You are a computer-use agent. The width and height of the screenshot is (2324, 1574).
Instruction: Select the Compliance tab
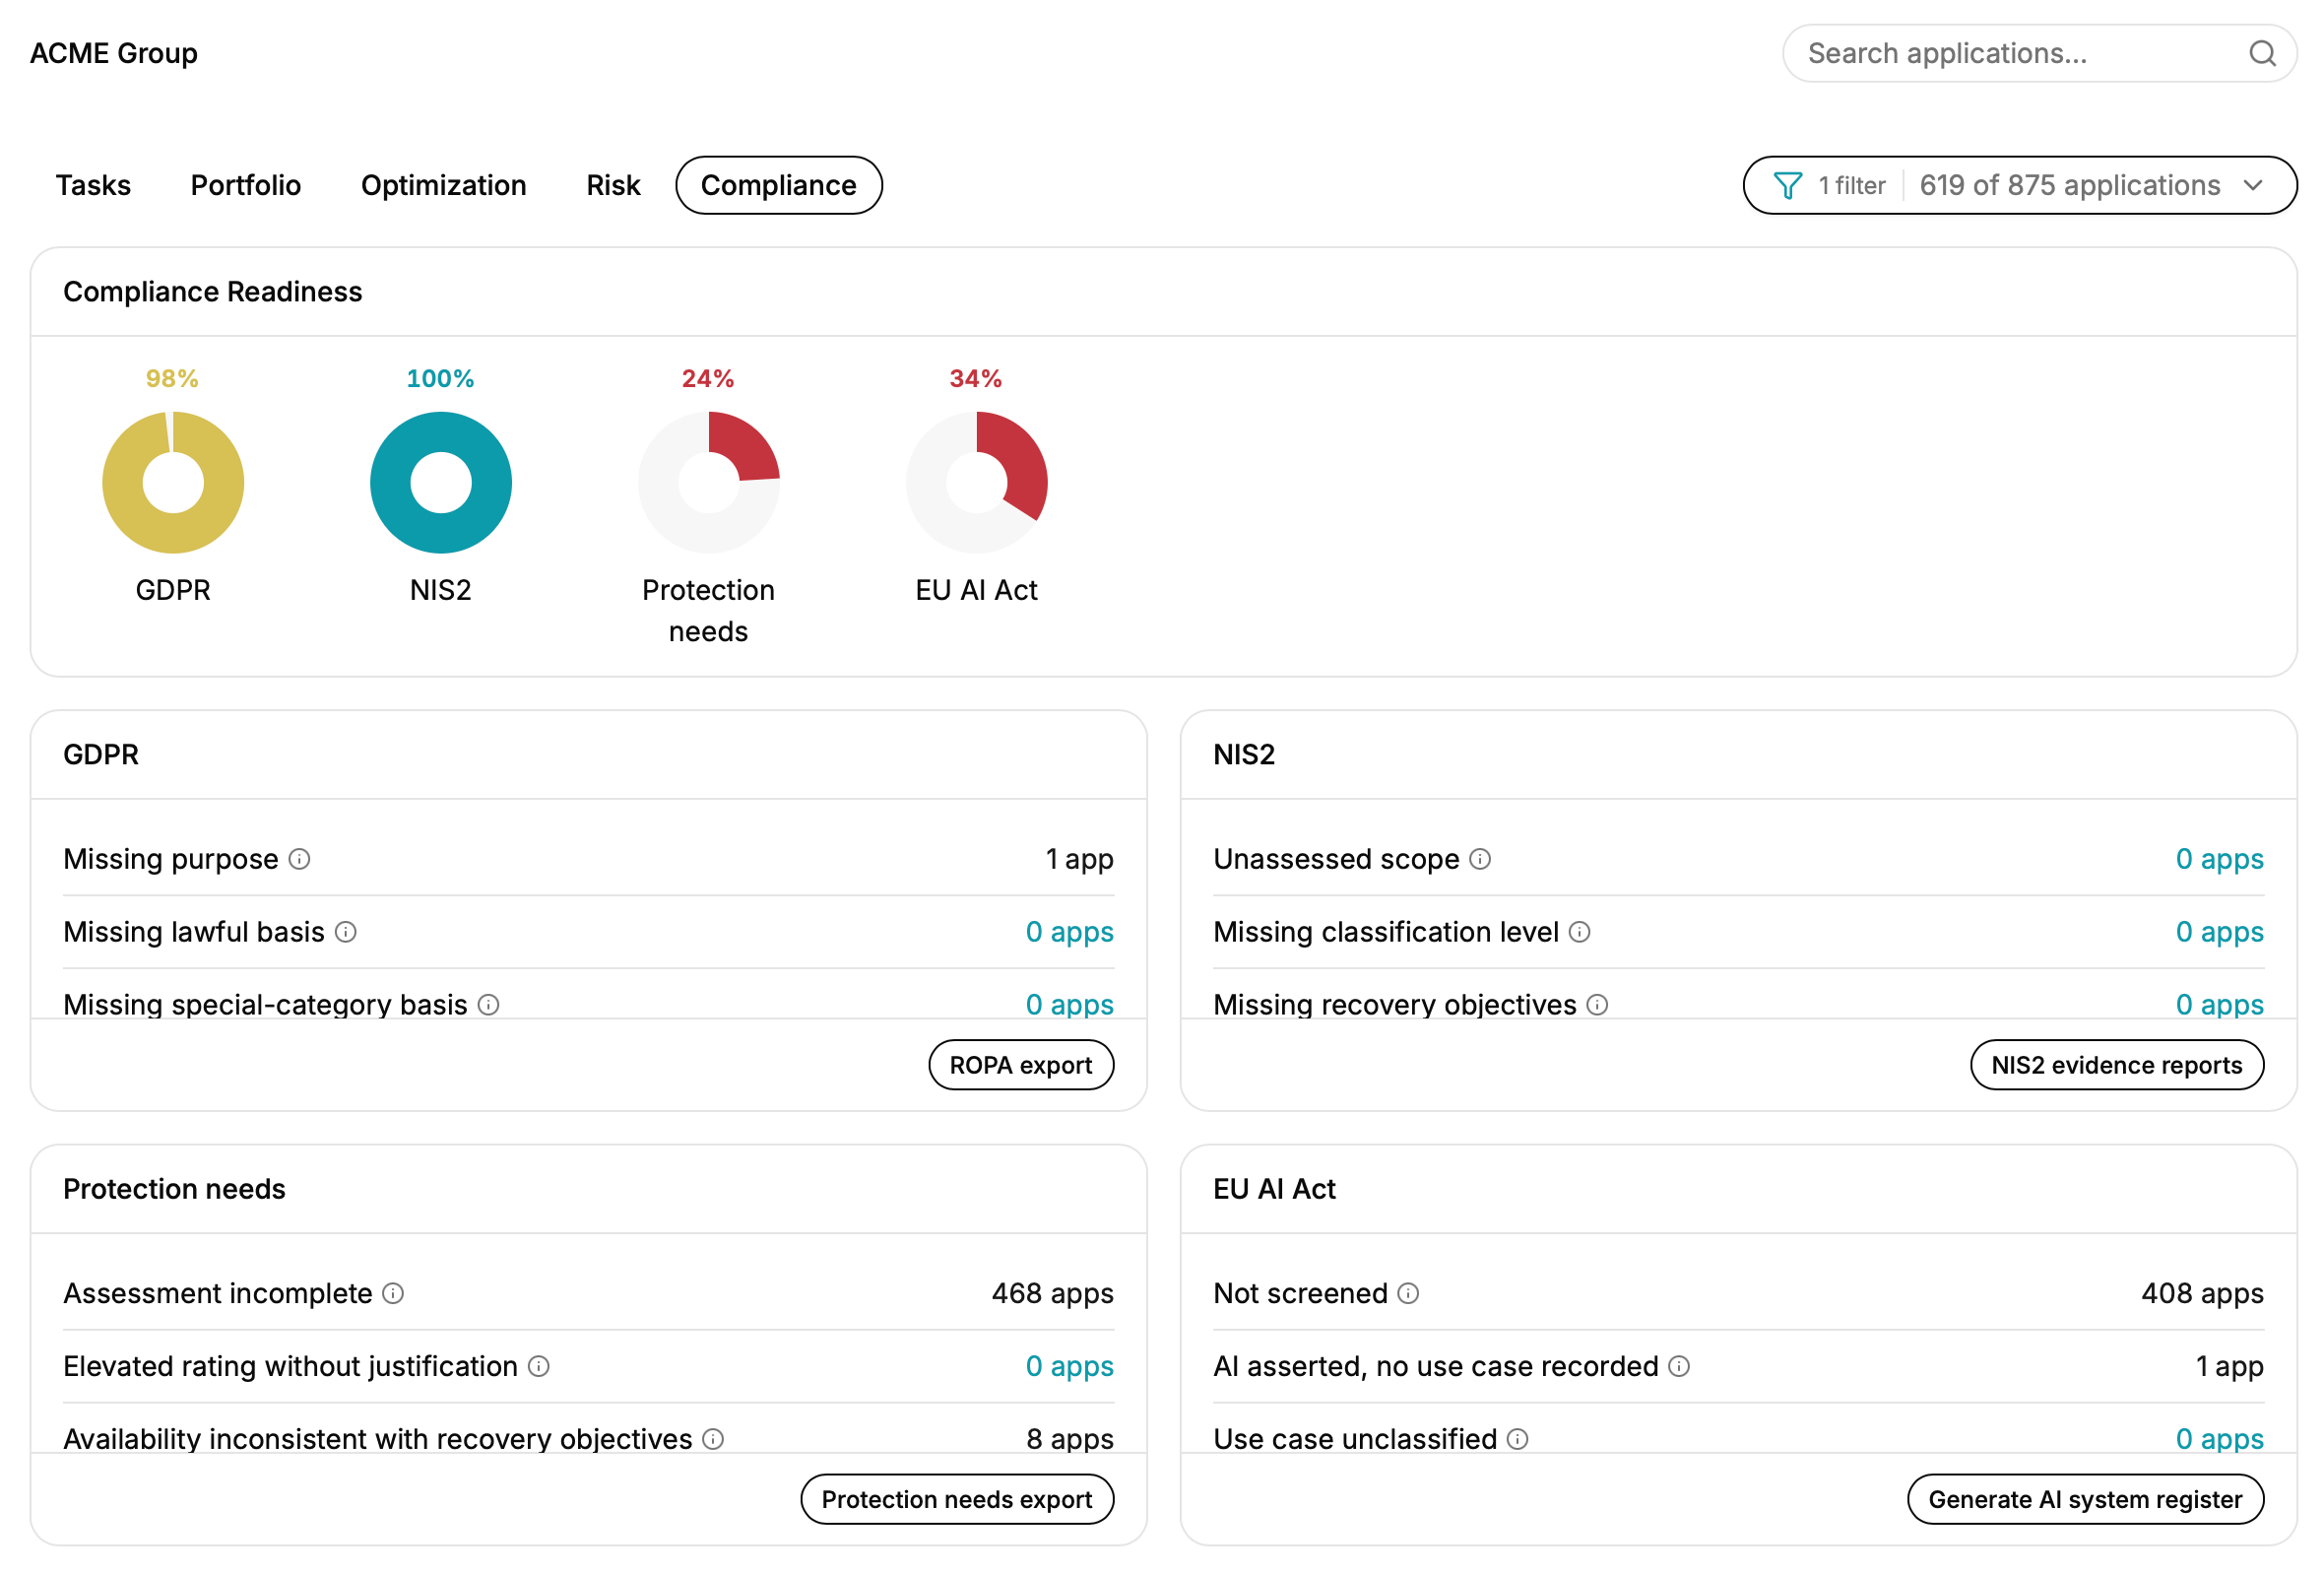[779, 185]
